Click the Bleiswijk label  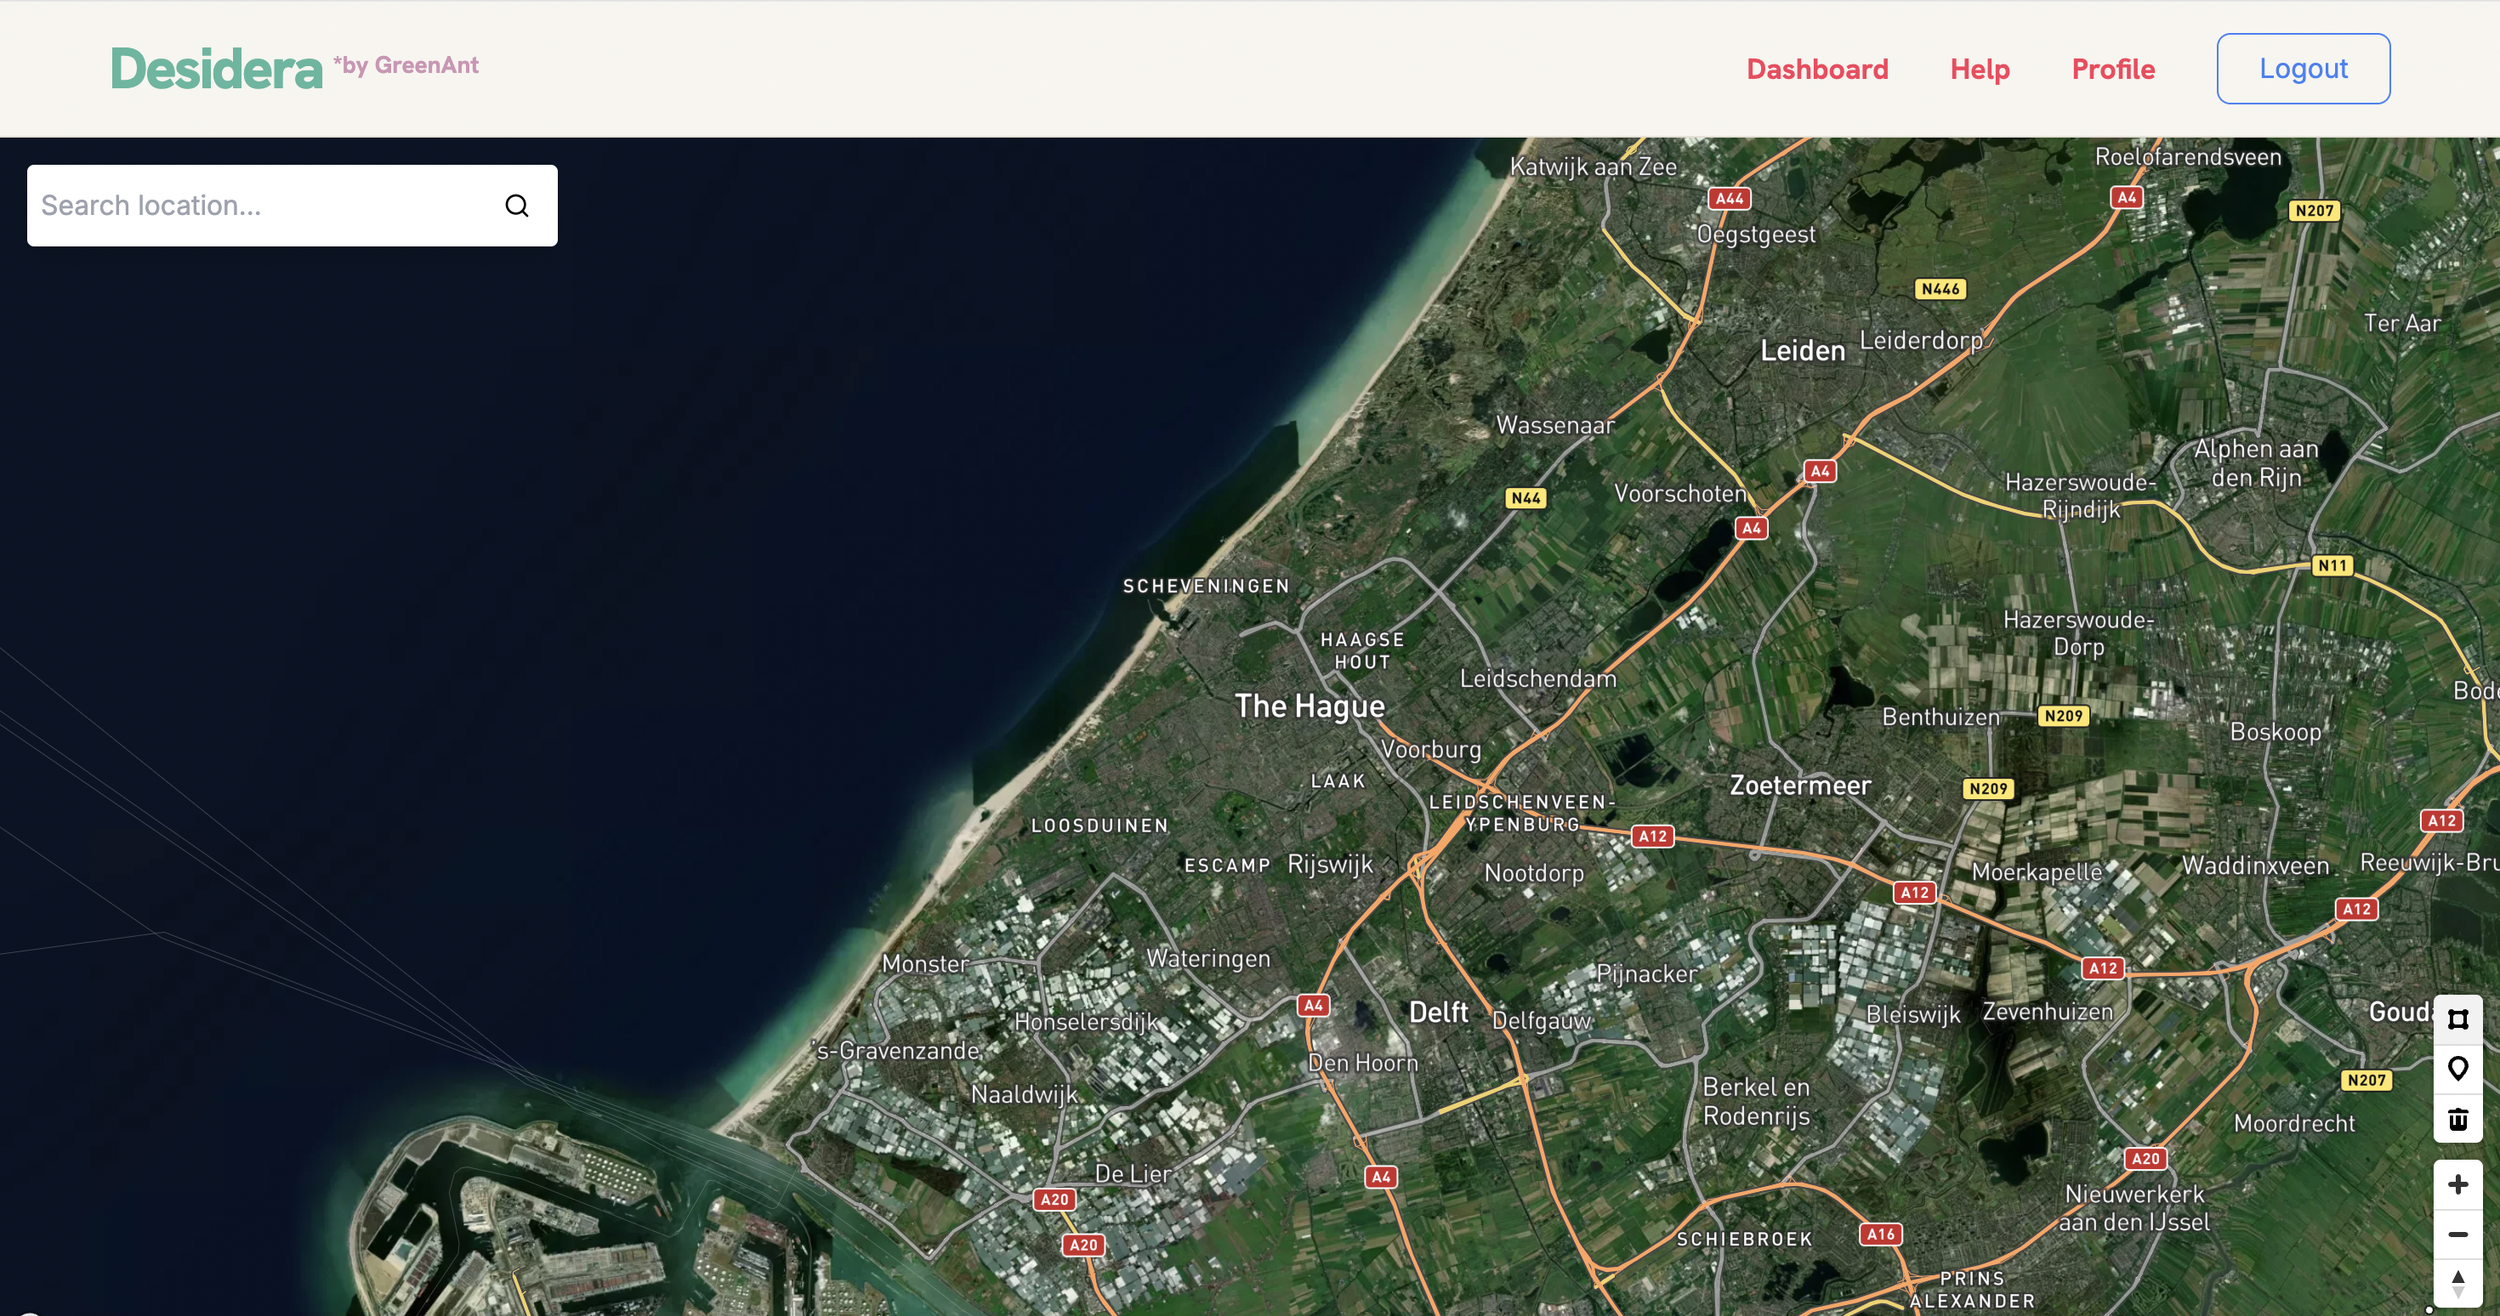(1913, 1014)
